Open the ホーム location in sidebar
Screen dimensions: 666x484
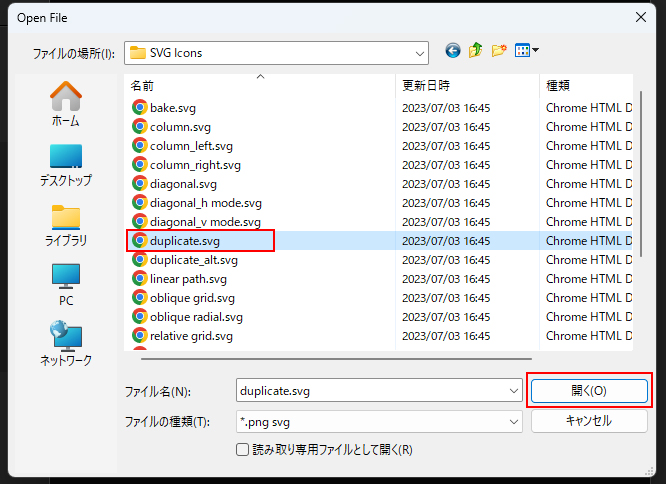point(66,104)
